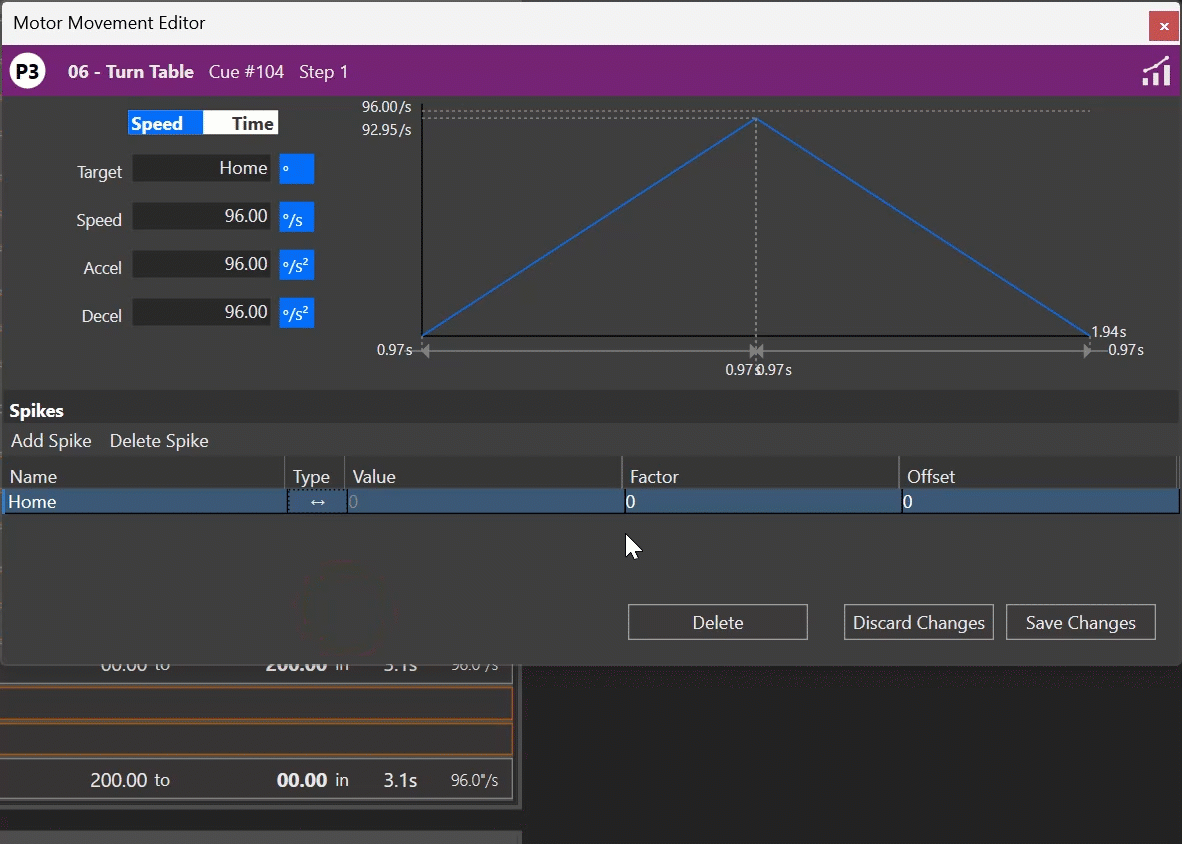1182x844 pixels.
Task: Click the Offset cell of Home spike
Action: (1040, 502)
